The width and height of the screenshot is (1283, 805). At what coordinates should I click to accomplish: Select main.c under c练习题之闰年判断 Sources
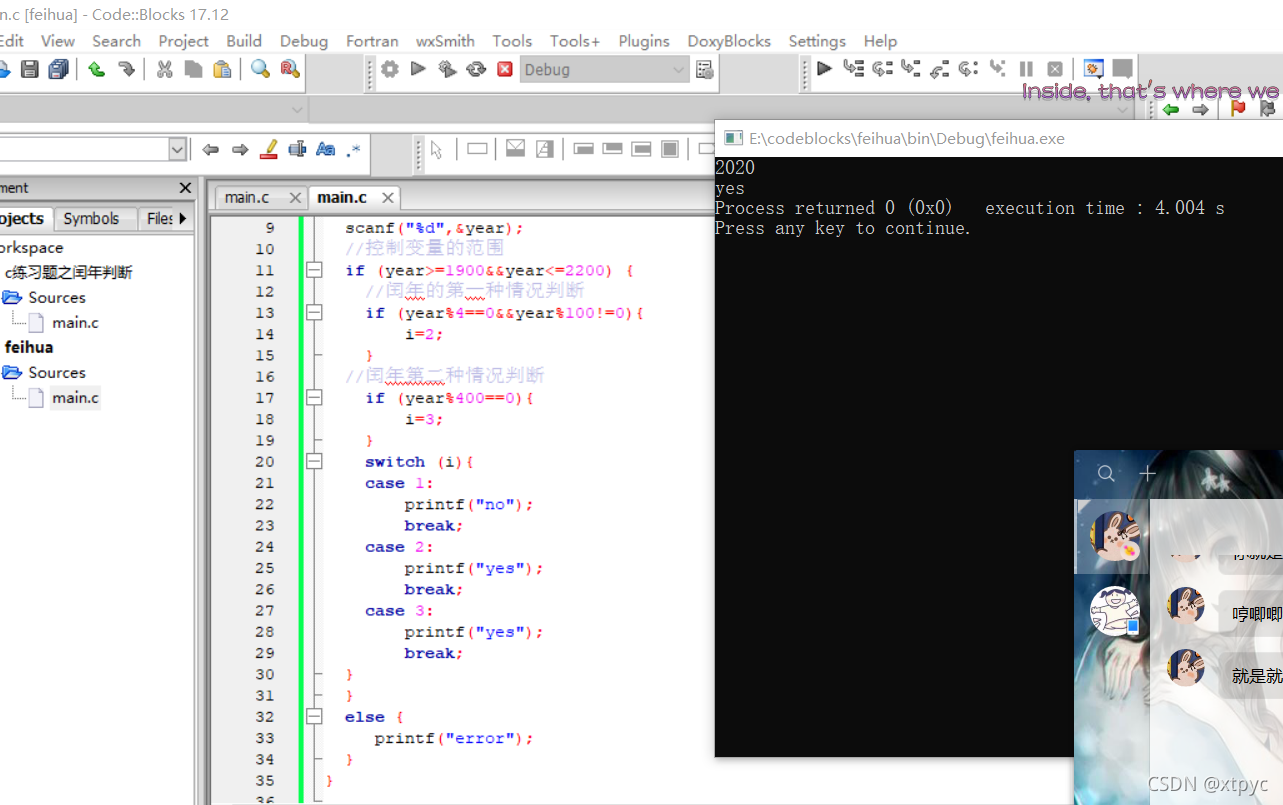pos(75,322)
